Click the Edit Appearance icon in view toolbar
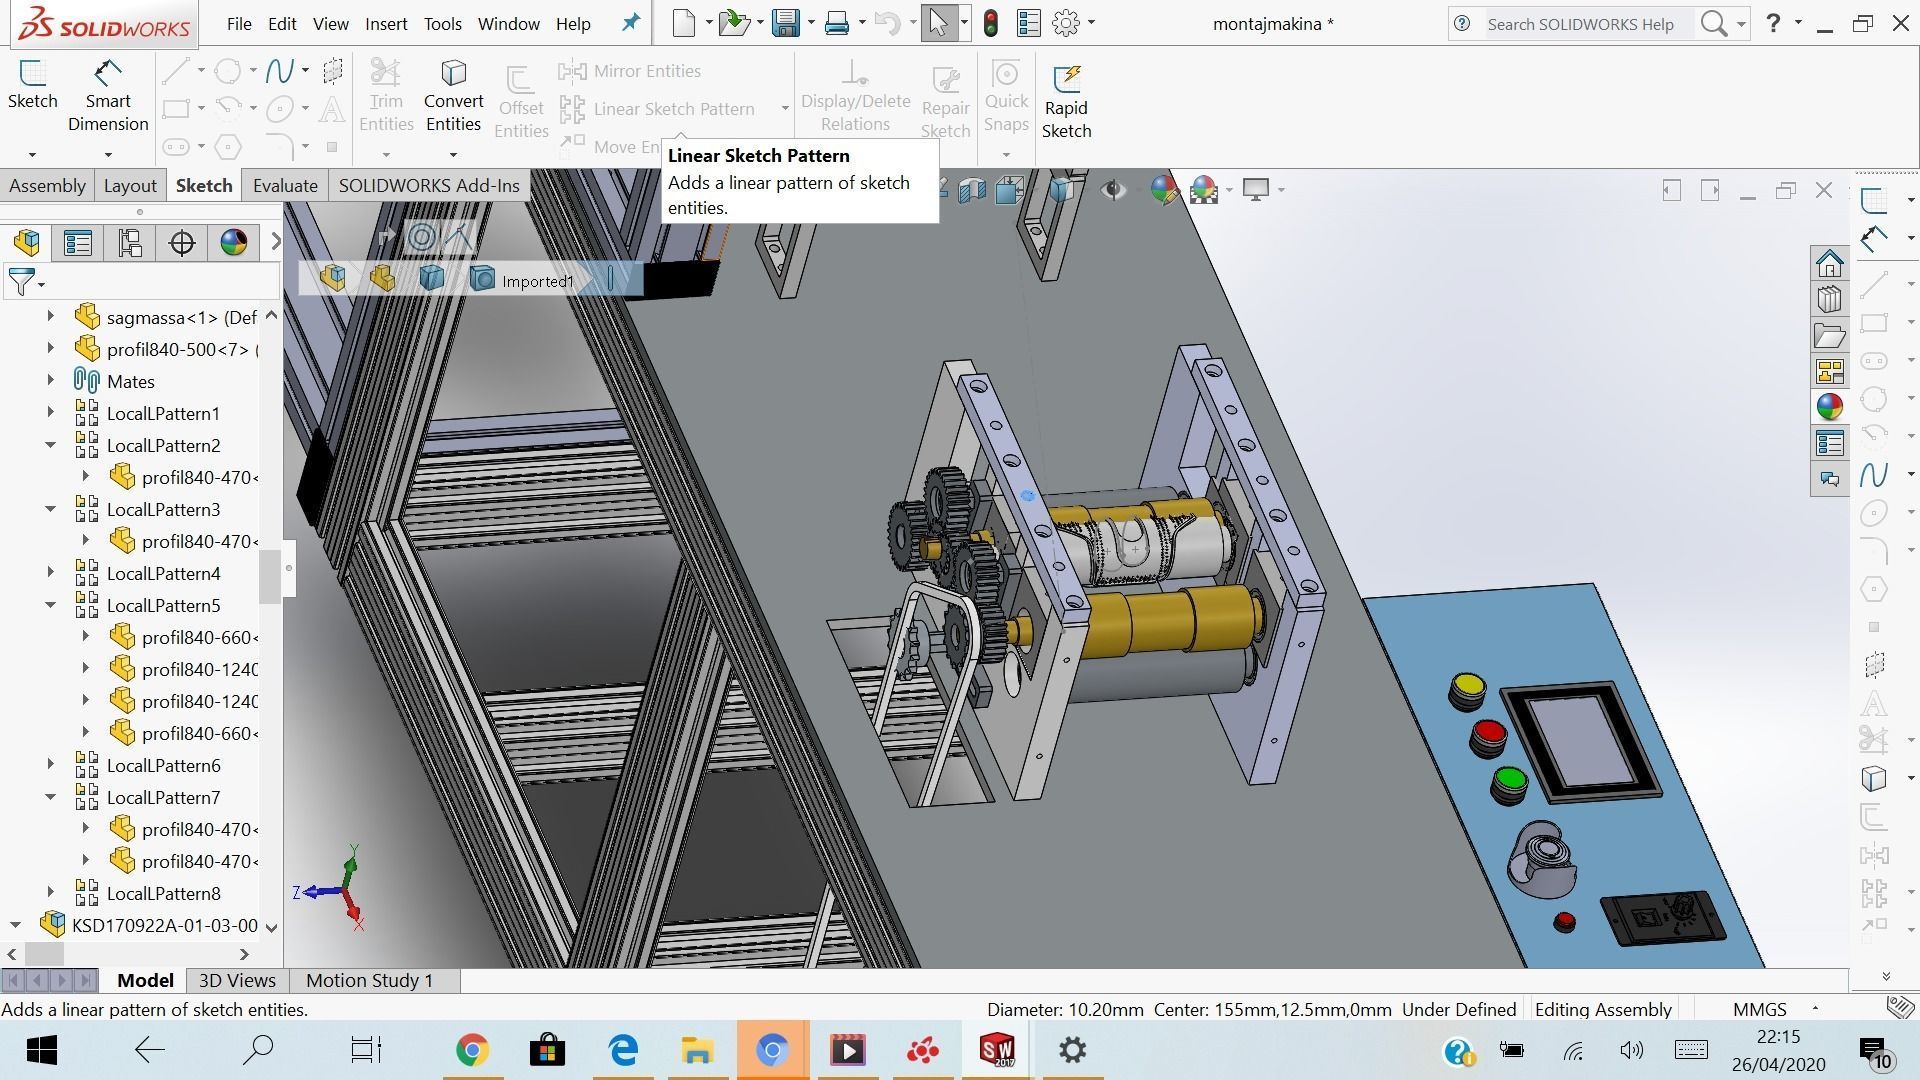The height and width of the screenshot is (1080, 1920). 1164,189
